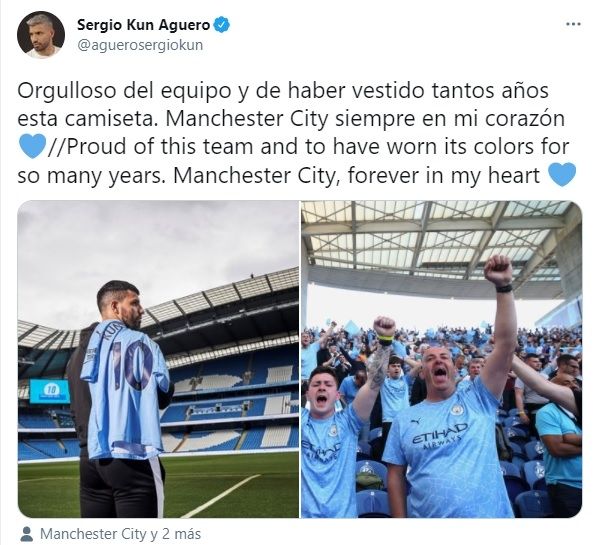Viewport: 599px width, 545px height.
Task: Click the tagged-people person icon below photos
Action: 26,534
